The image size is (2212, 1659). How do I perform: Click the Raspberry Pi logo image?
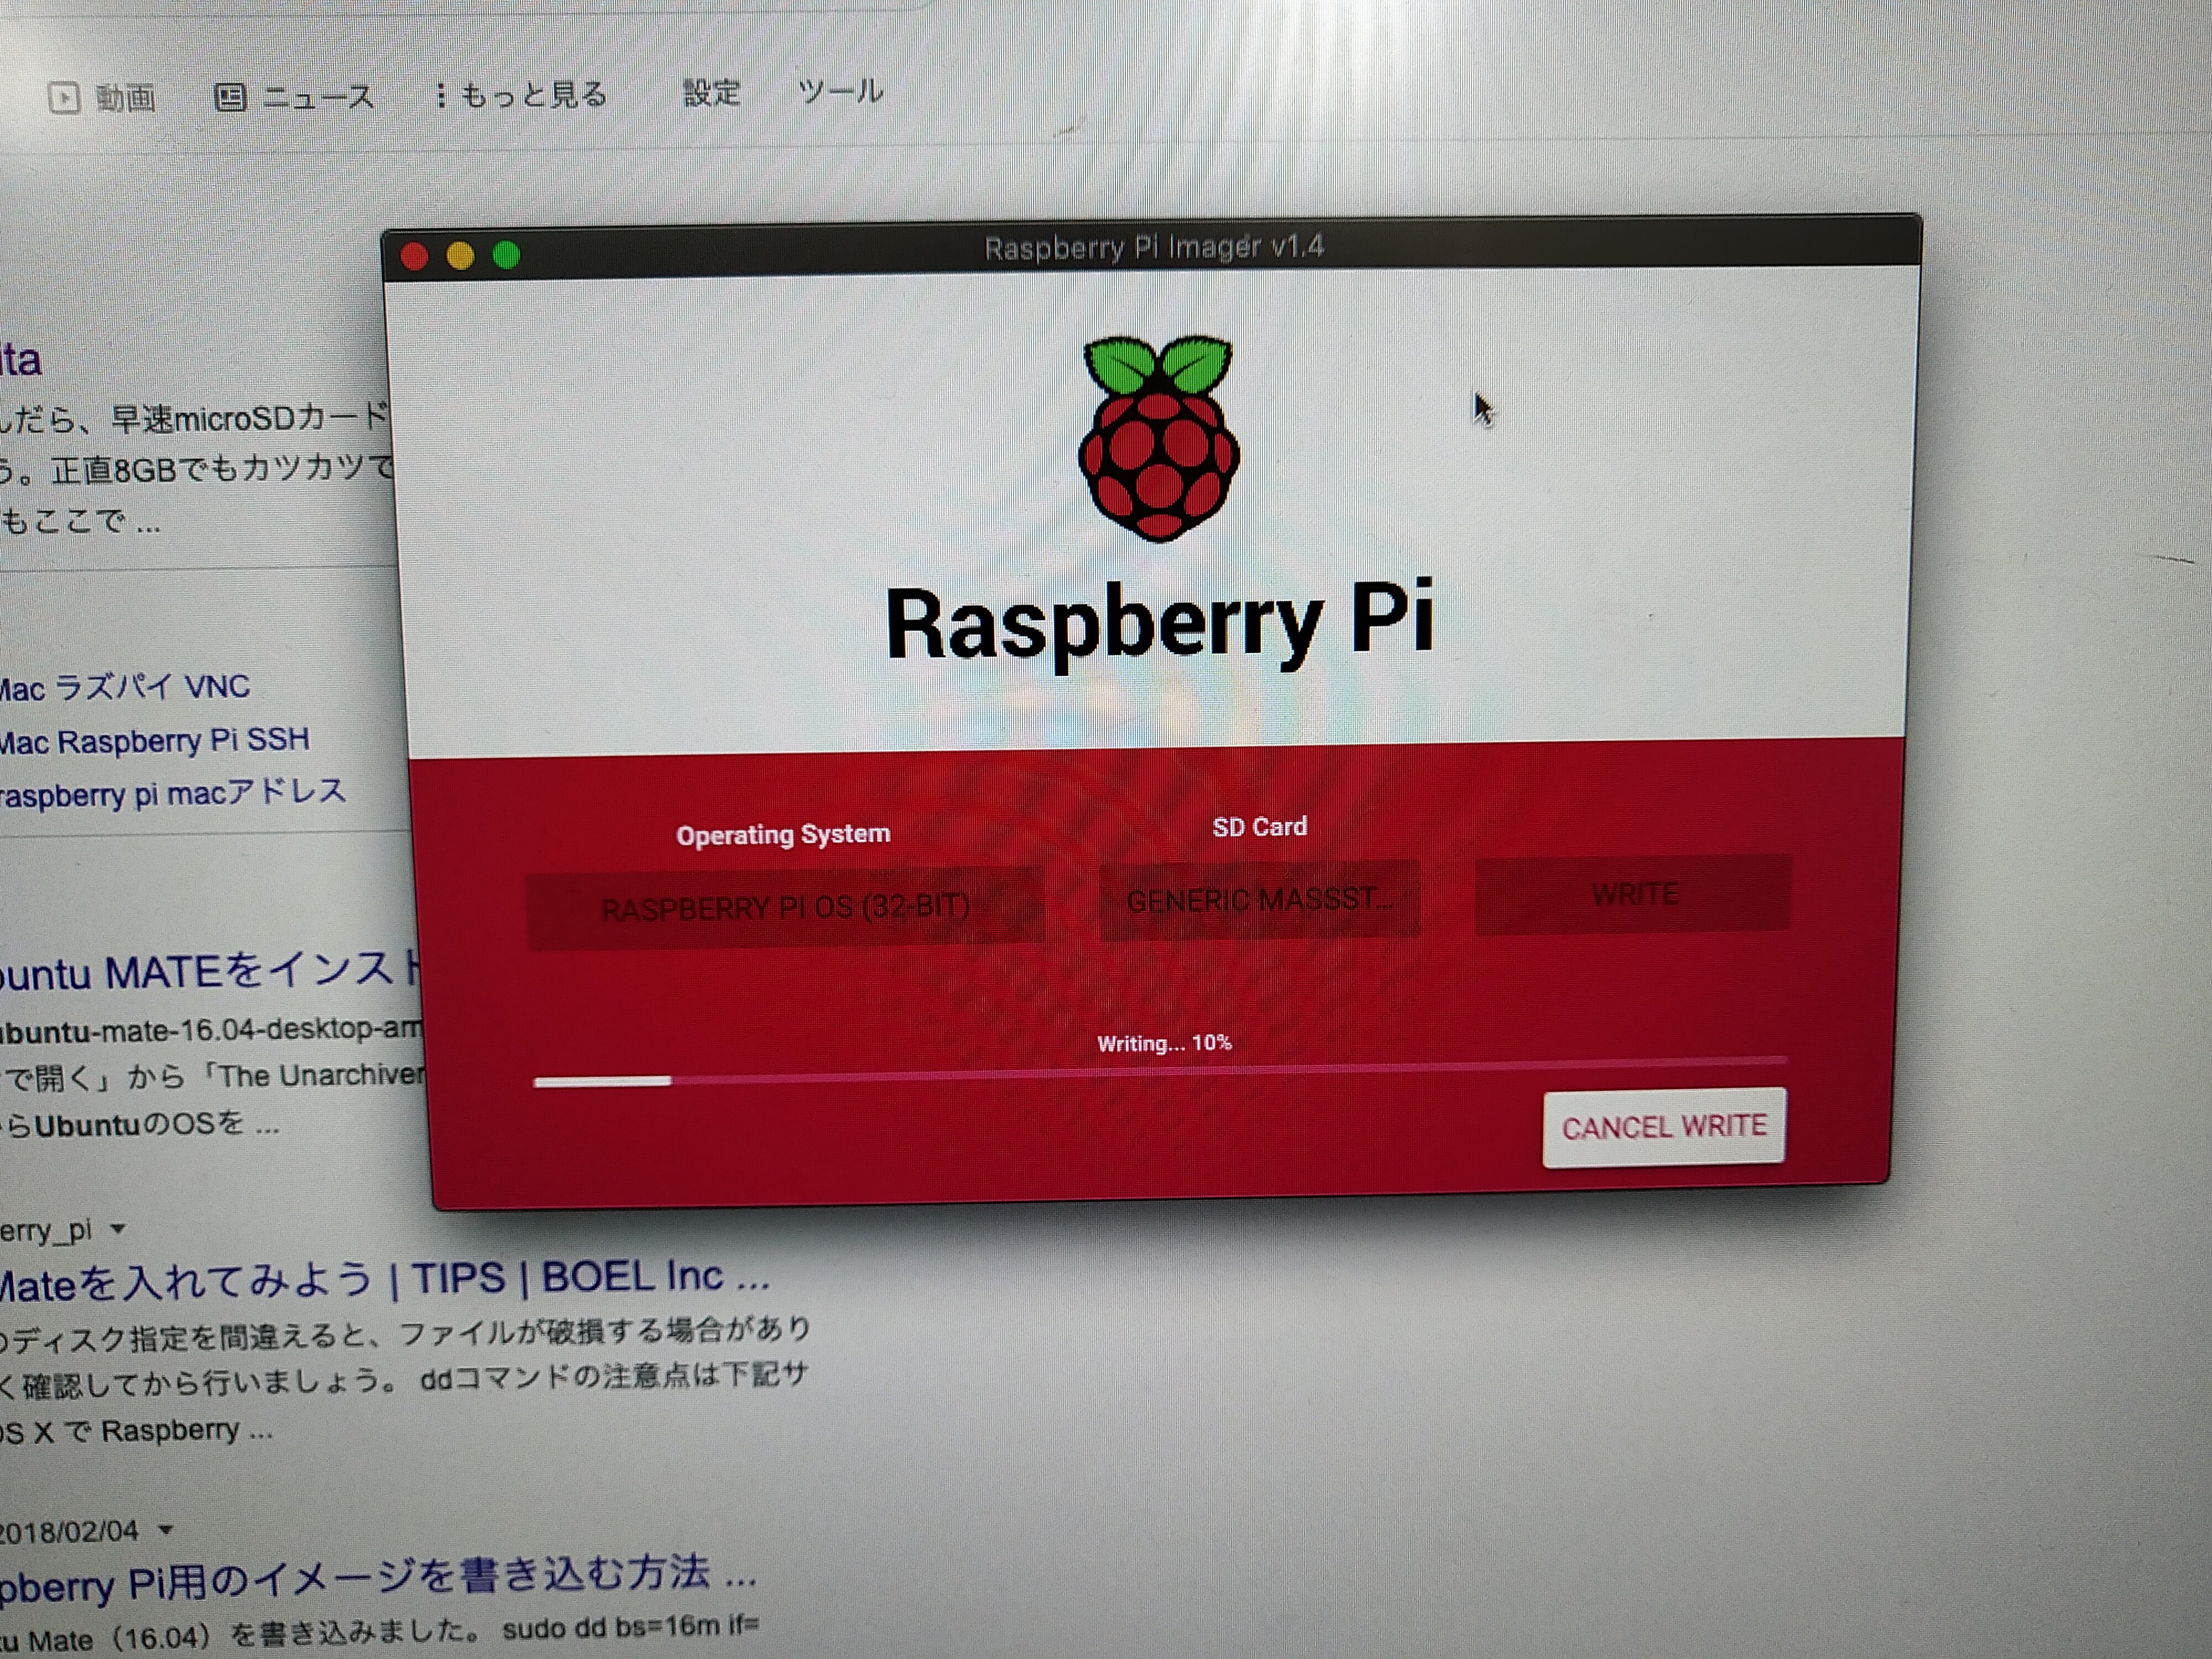(1158, 438)
